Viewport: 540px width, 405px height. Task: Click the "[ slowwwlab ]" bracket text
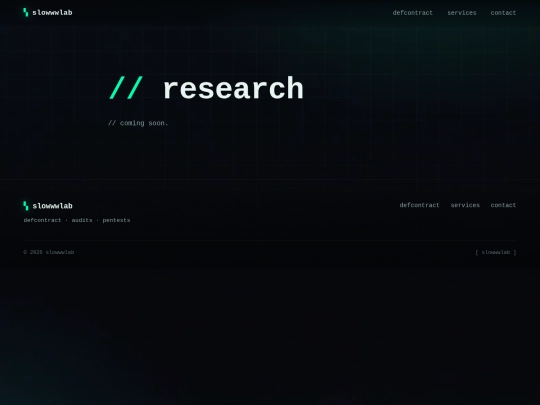pos(496,252)
